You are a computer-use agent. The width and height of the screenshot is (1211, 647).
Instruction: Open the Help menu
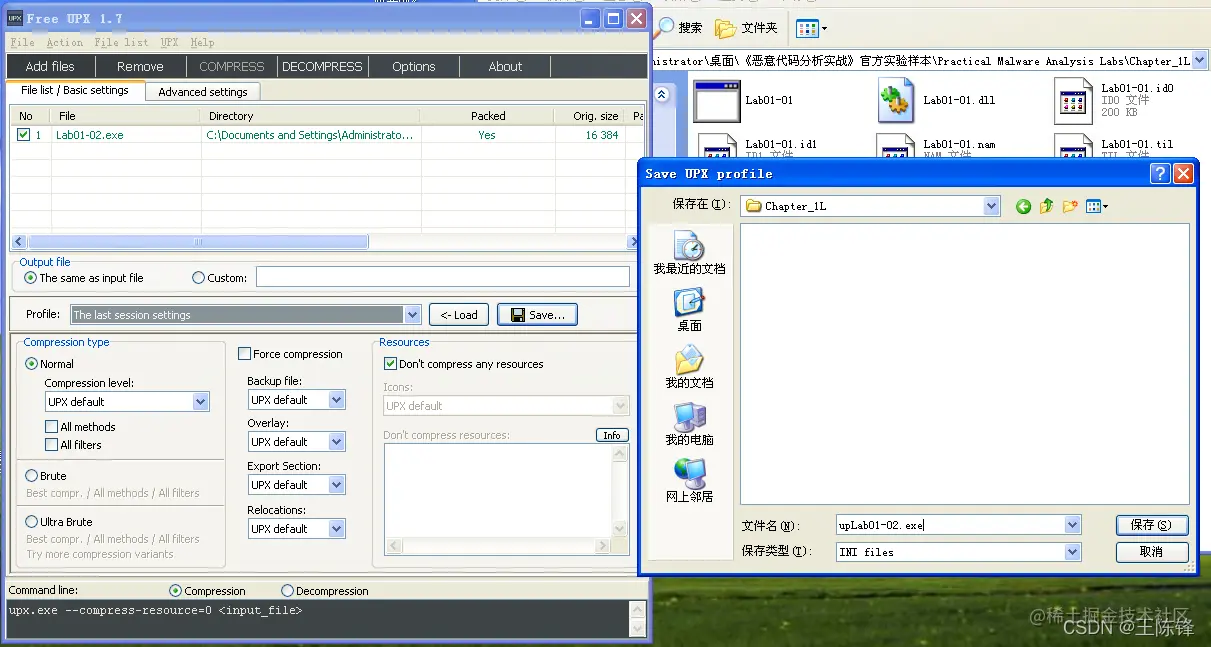tap(202, 42)
